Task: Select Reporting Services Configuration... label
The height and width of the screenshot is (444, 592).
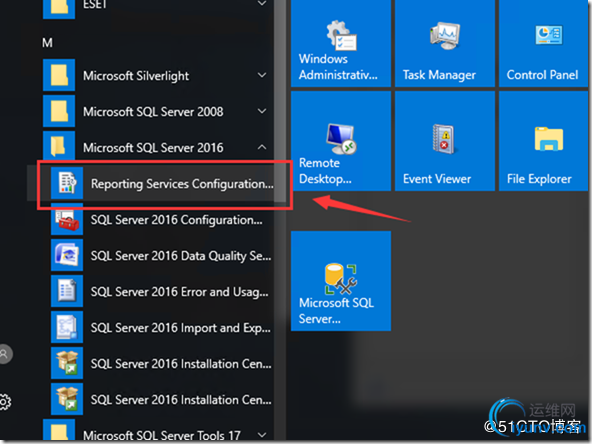Action: point(182,184)
